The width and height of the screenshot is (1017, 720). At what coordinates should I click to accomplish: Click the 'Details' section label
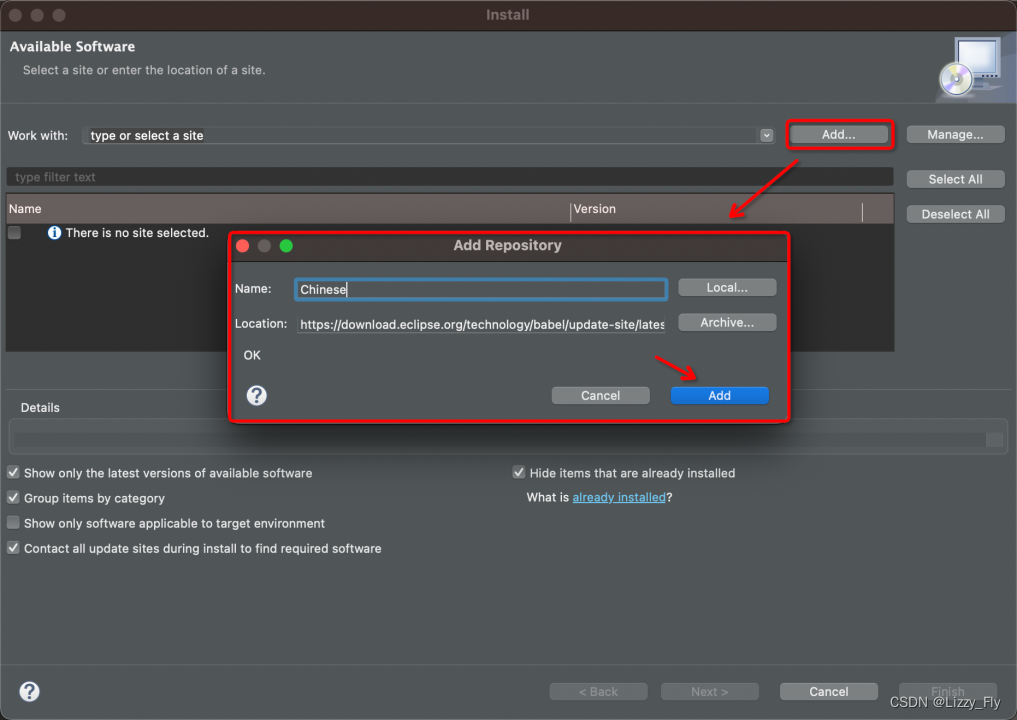(40, 407)
